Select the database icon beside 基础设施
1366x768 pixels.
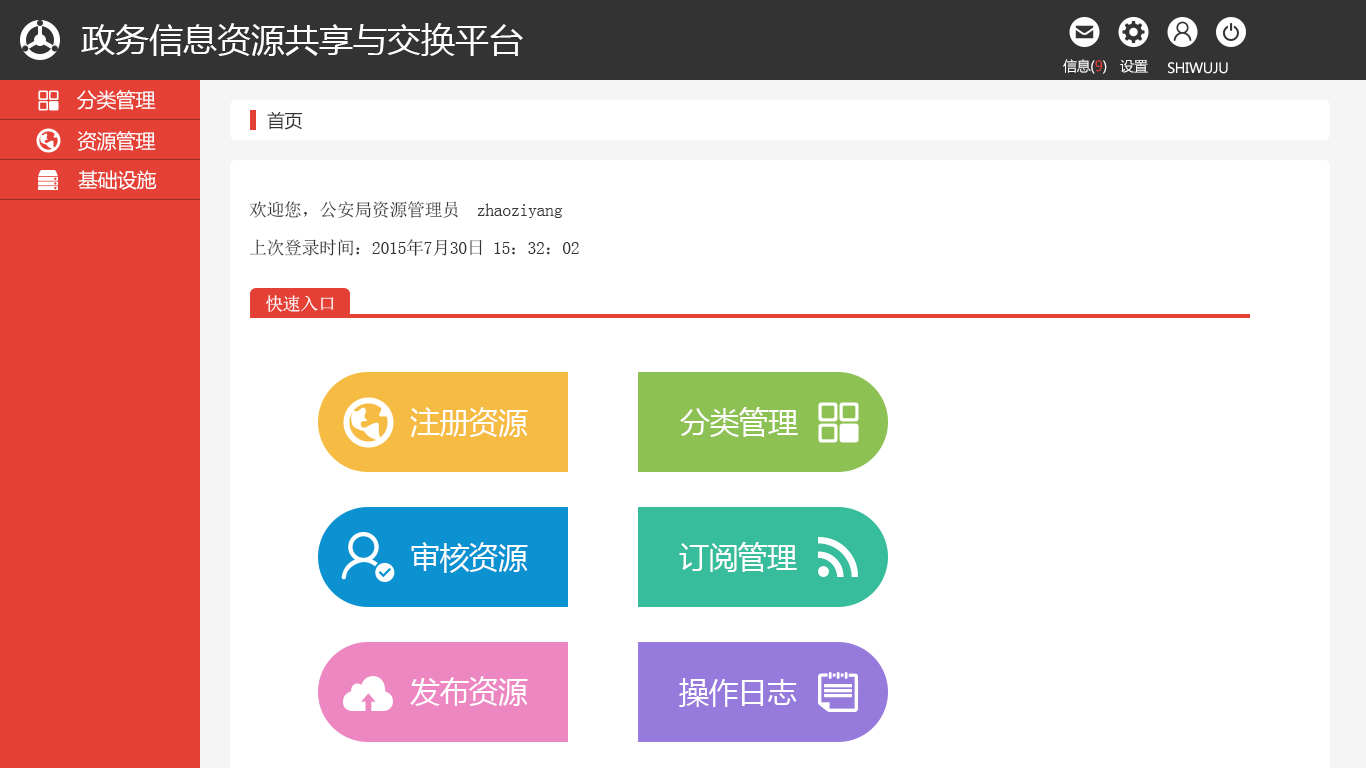coord(46,180)
